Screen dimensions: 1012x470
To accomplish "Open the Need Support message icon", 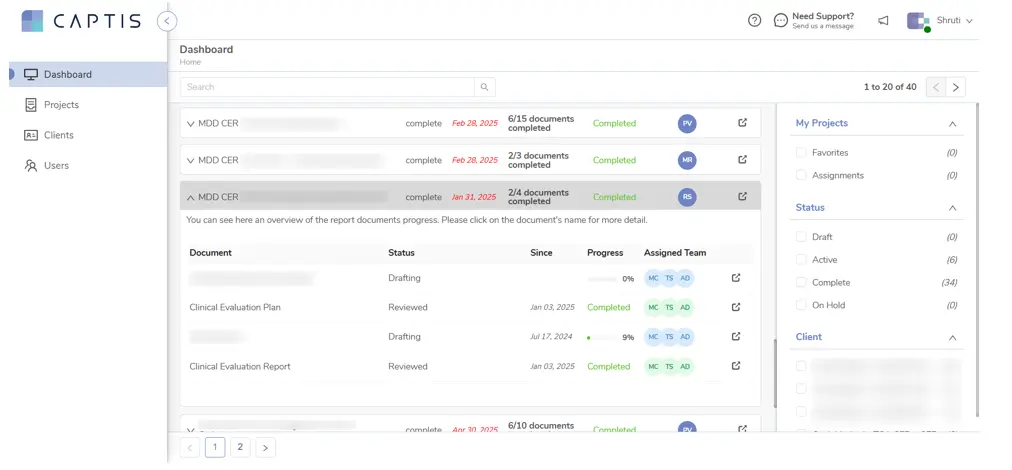I will [780, 20].
